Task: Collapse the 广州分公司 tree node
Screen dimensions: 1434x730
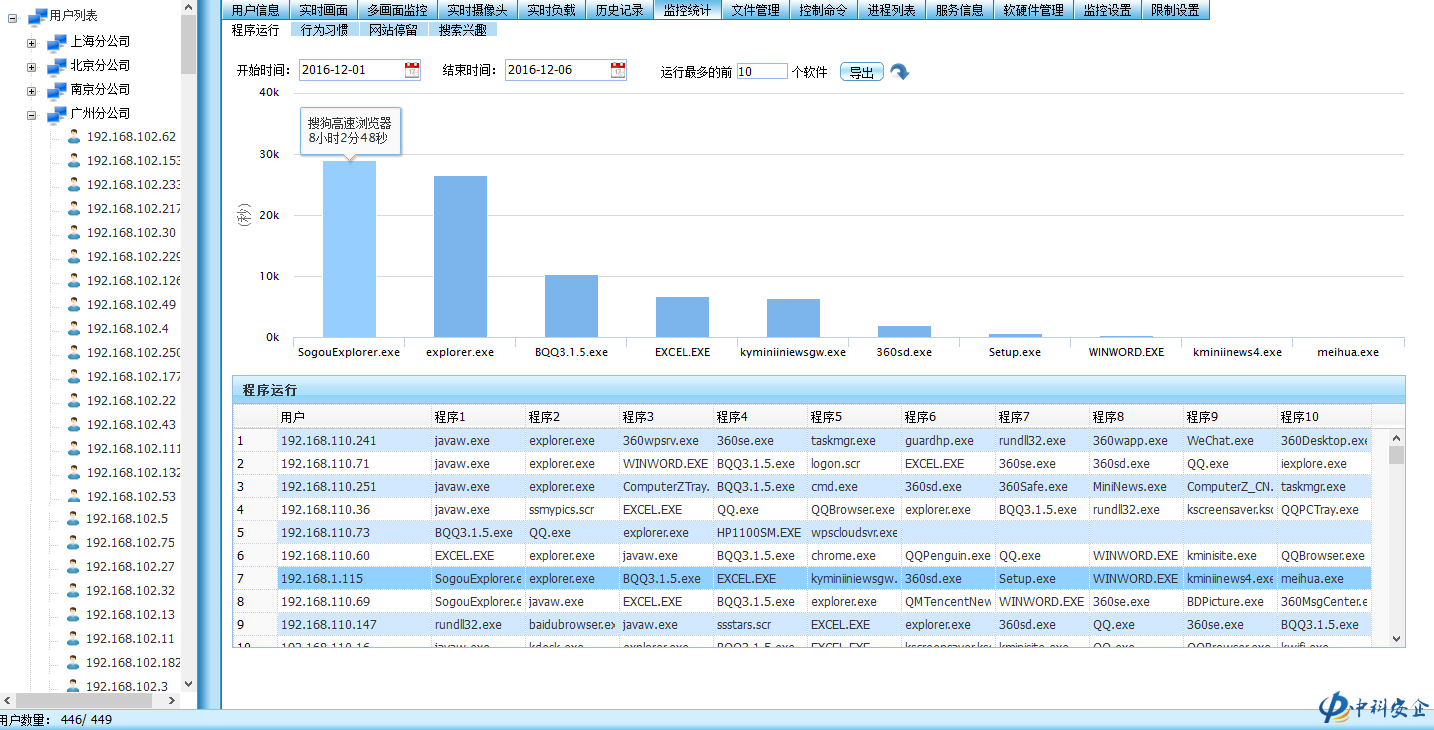Action: [x=32, y=115]
